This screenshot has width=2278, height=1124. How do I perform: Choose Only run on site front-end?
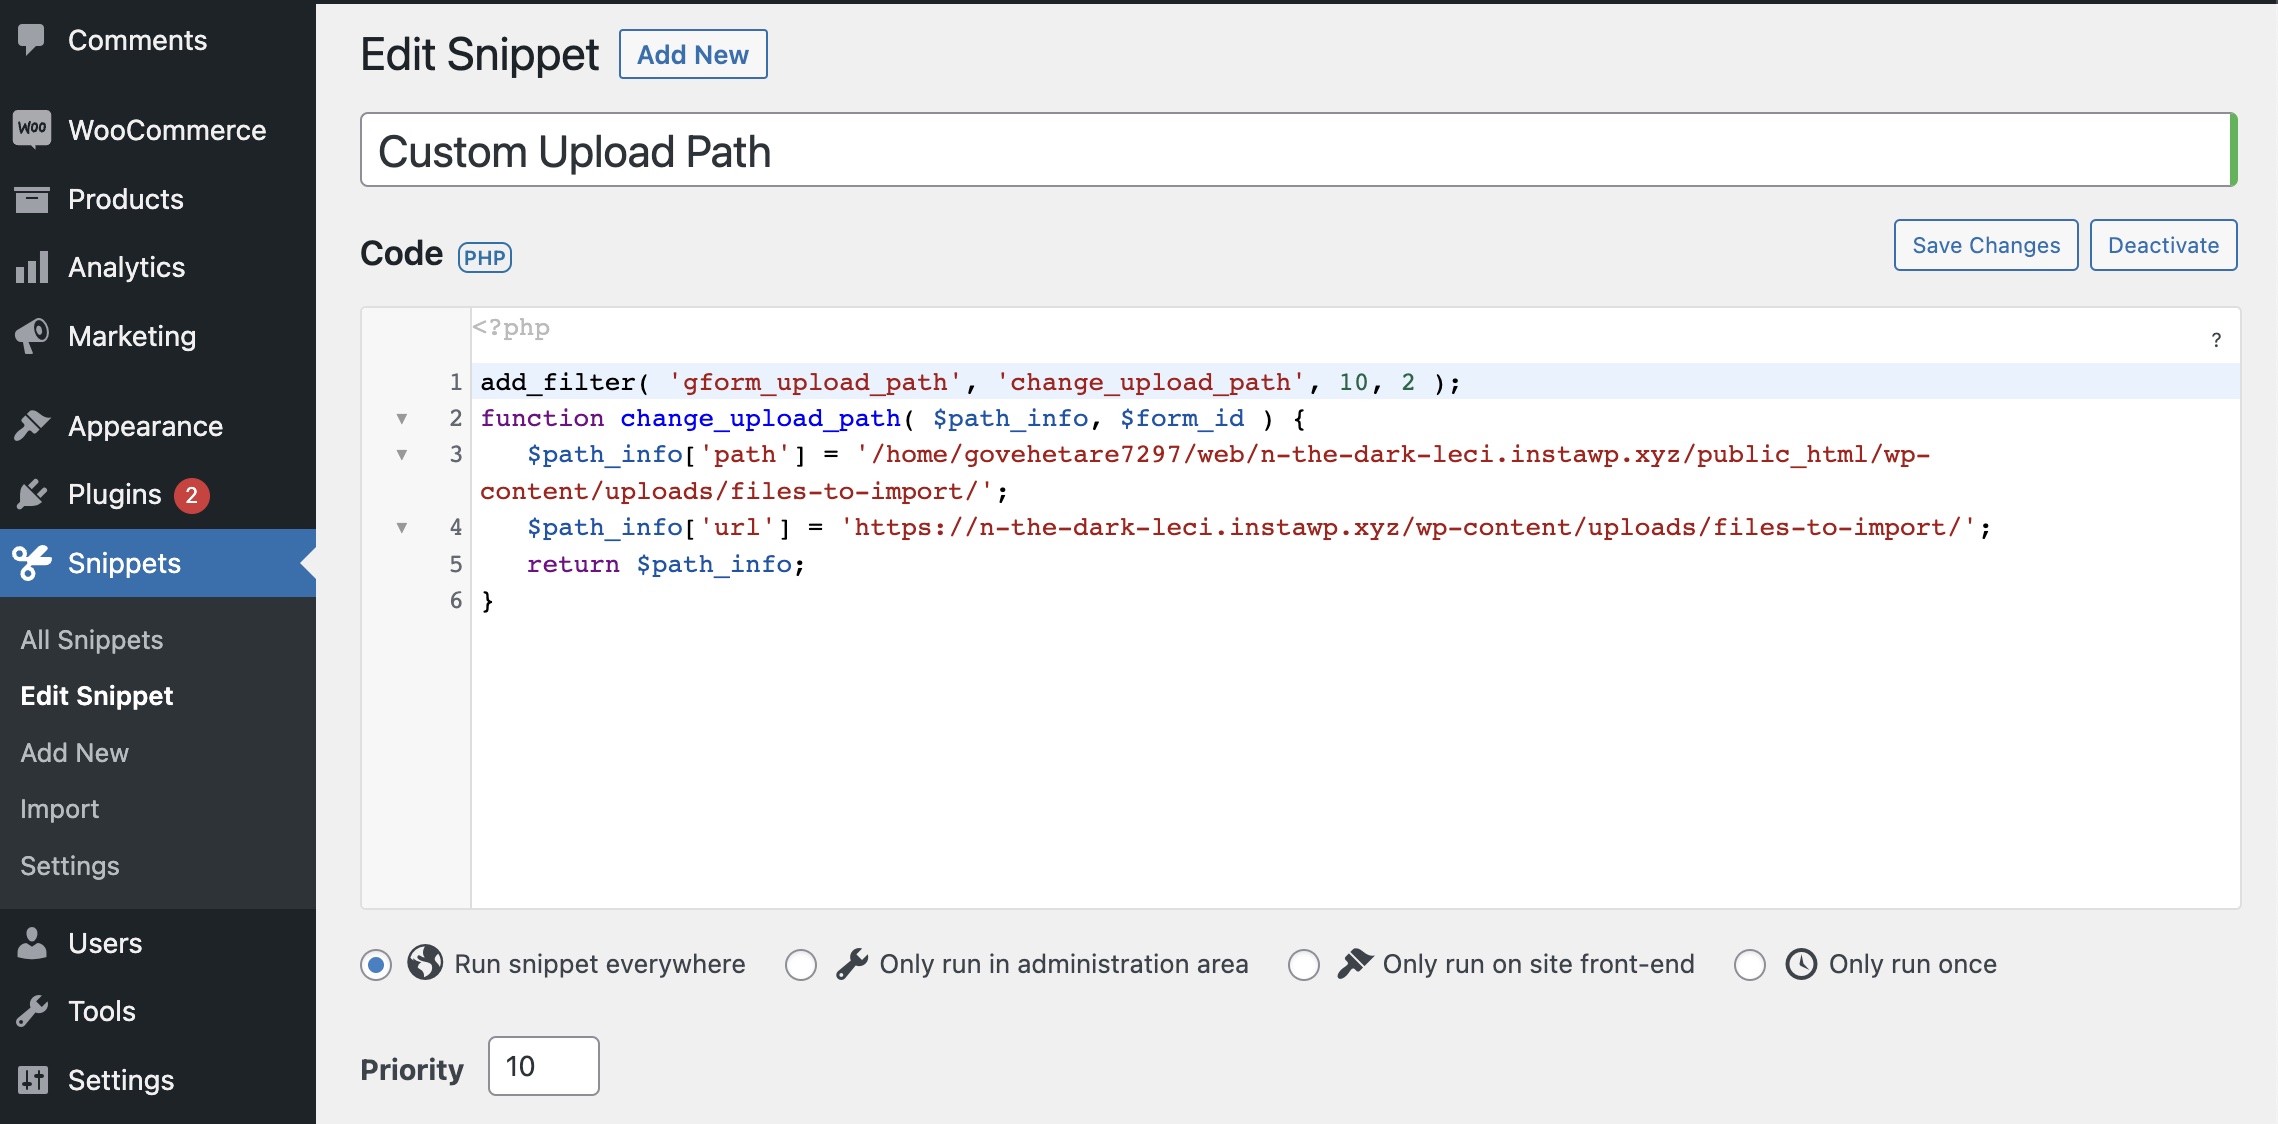tap(1304, 965)
